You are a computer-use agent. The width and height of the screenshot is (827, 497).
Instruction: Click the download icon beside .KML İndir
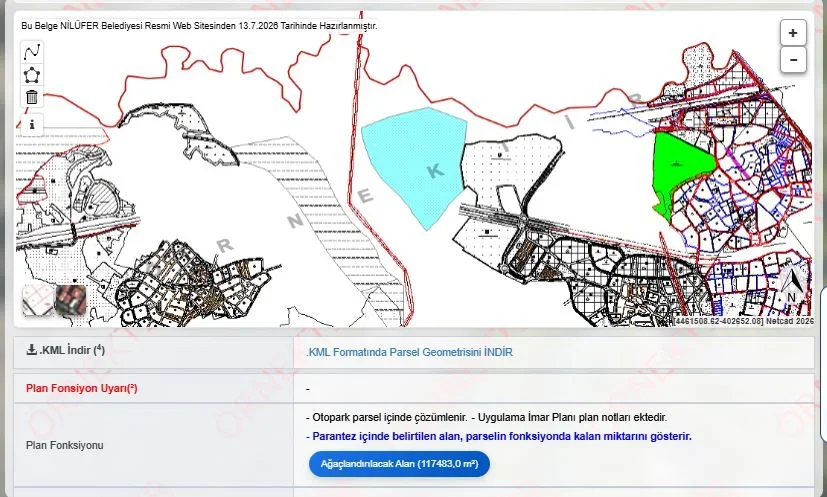click(x=32, y=350)
